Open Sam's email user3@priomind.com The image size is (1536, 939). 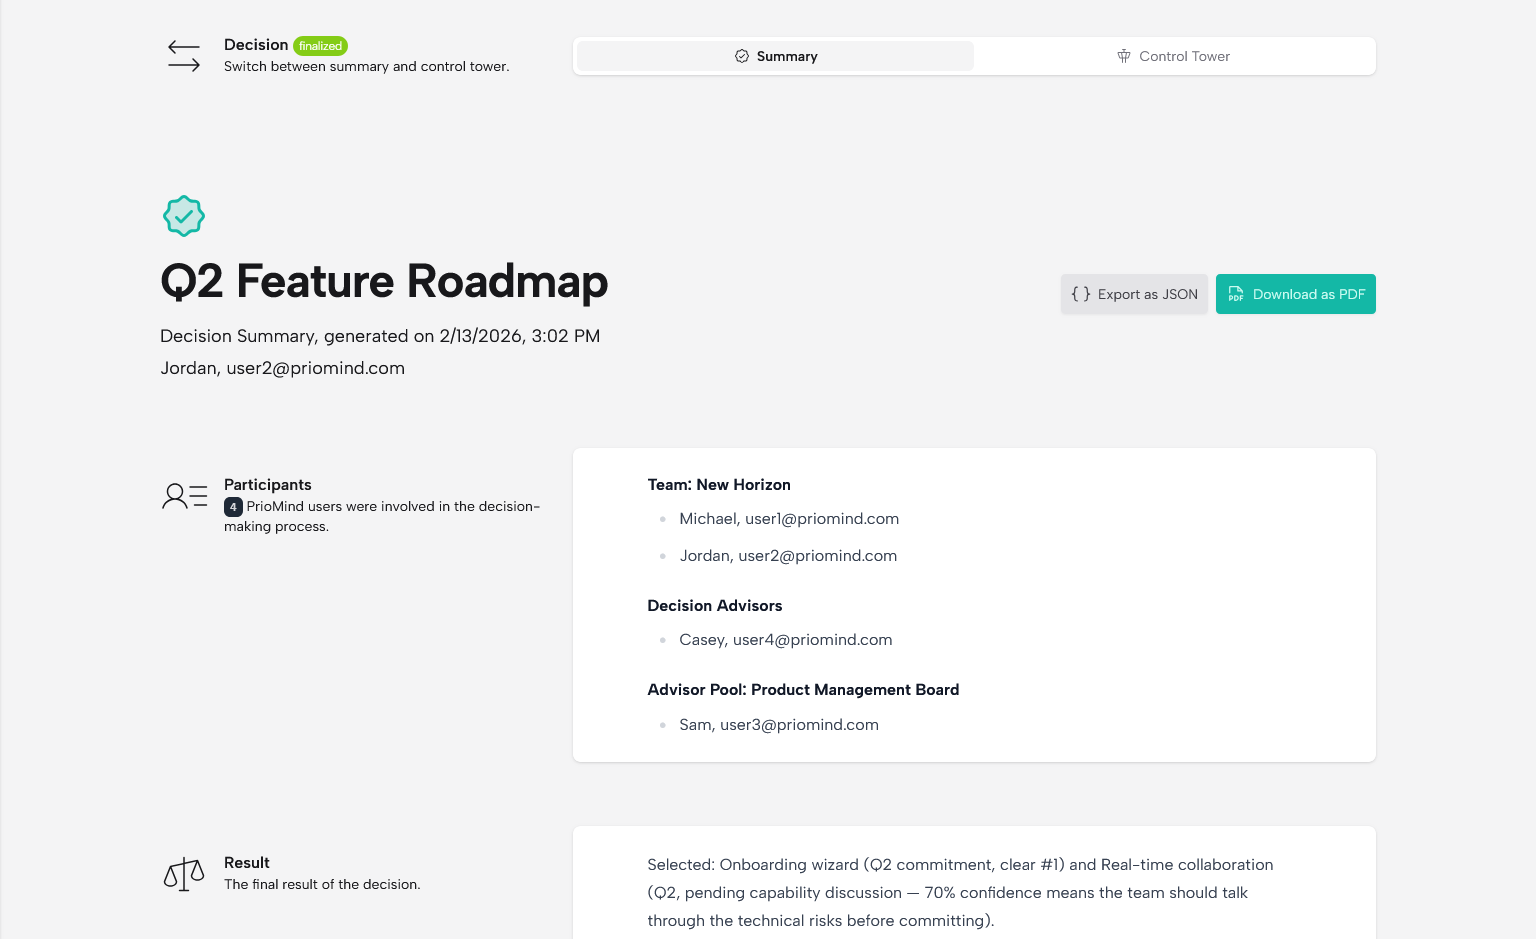(779, 725)
